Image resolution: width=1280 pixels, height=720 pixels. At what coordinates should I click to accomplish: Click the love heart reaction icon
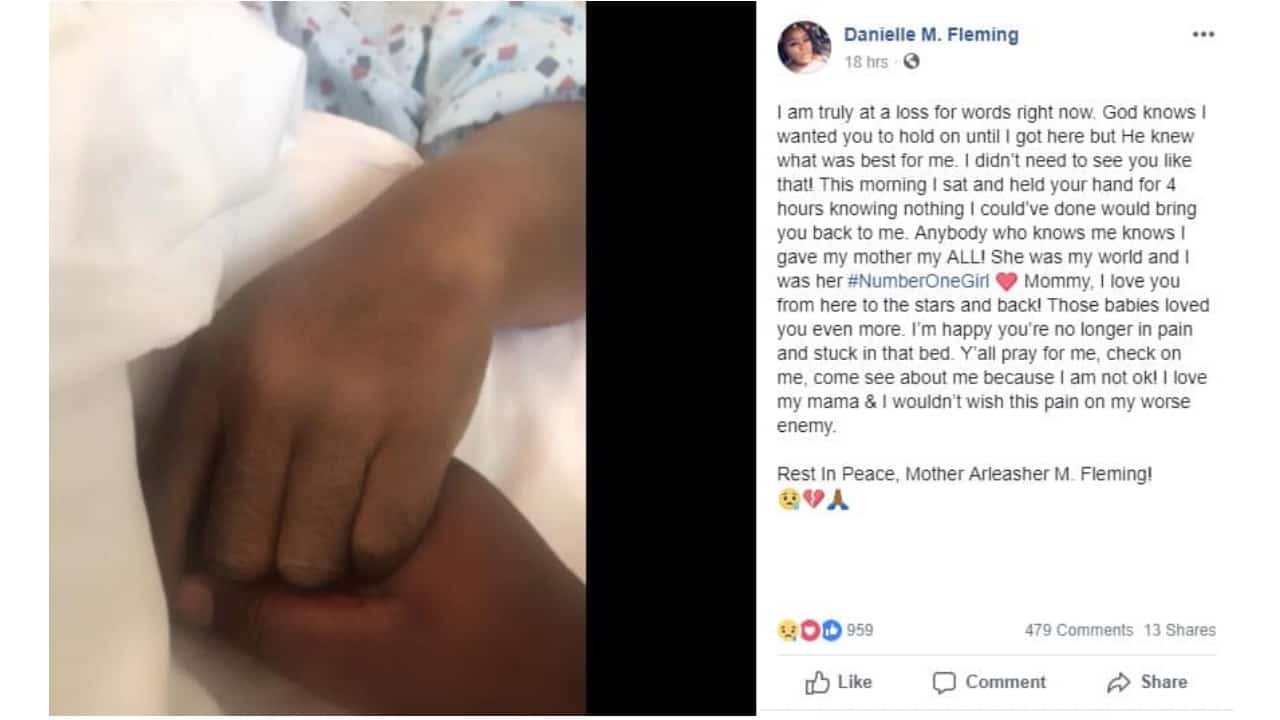tap(810, 630)
